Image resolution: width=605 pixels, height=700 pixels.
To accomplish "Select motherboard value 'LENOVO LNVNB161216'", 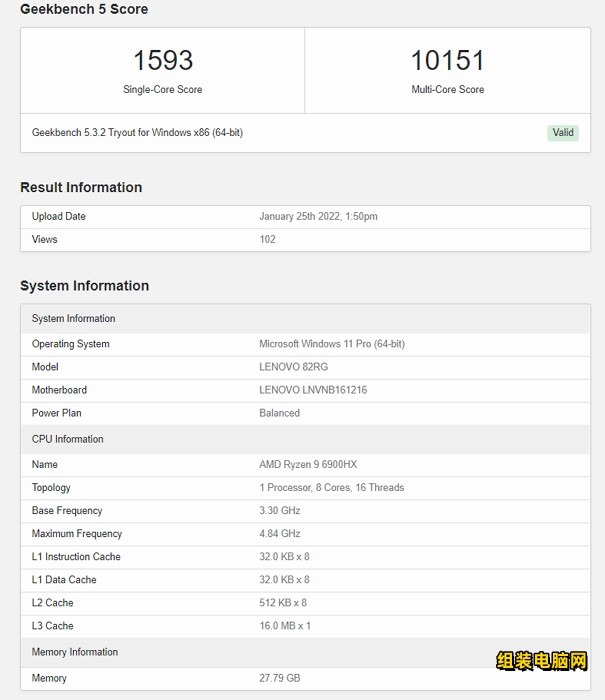I will tap(313, 390).
